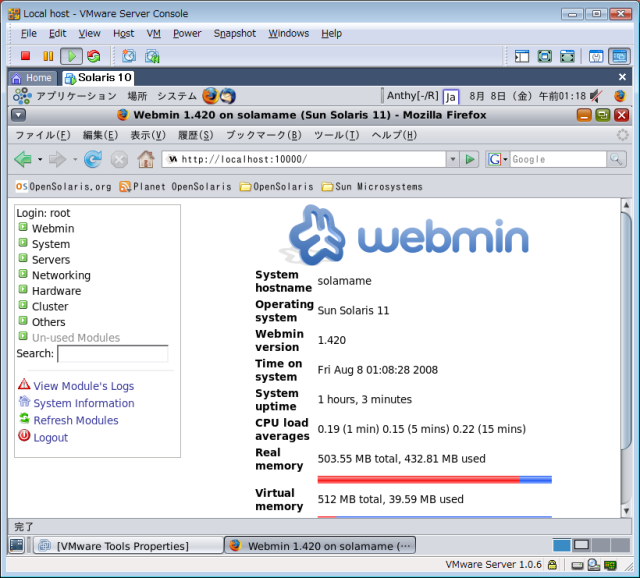Open System Information link
The image size is (640, 578).
[84, 403]
